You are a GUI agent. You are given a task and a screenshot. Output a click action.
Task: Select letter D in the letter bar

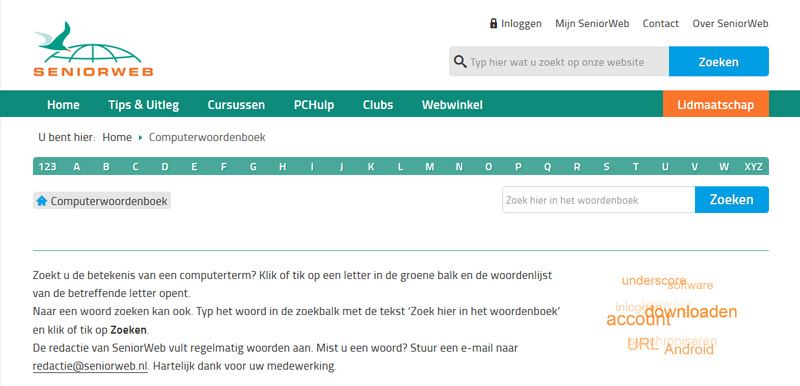coord(165,167)
